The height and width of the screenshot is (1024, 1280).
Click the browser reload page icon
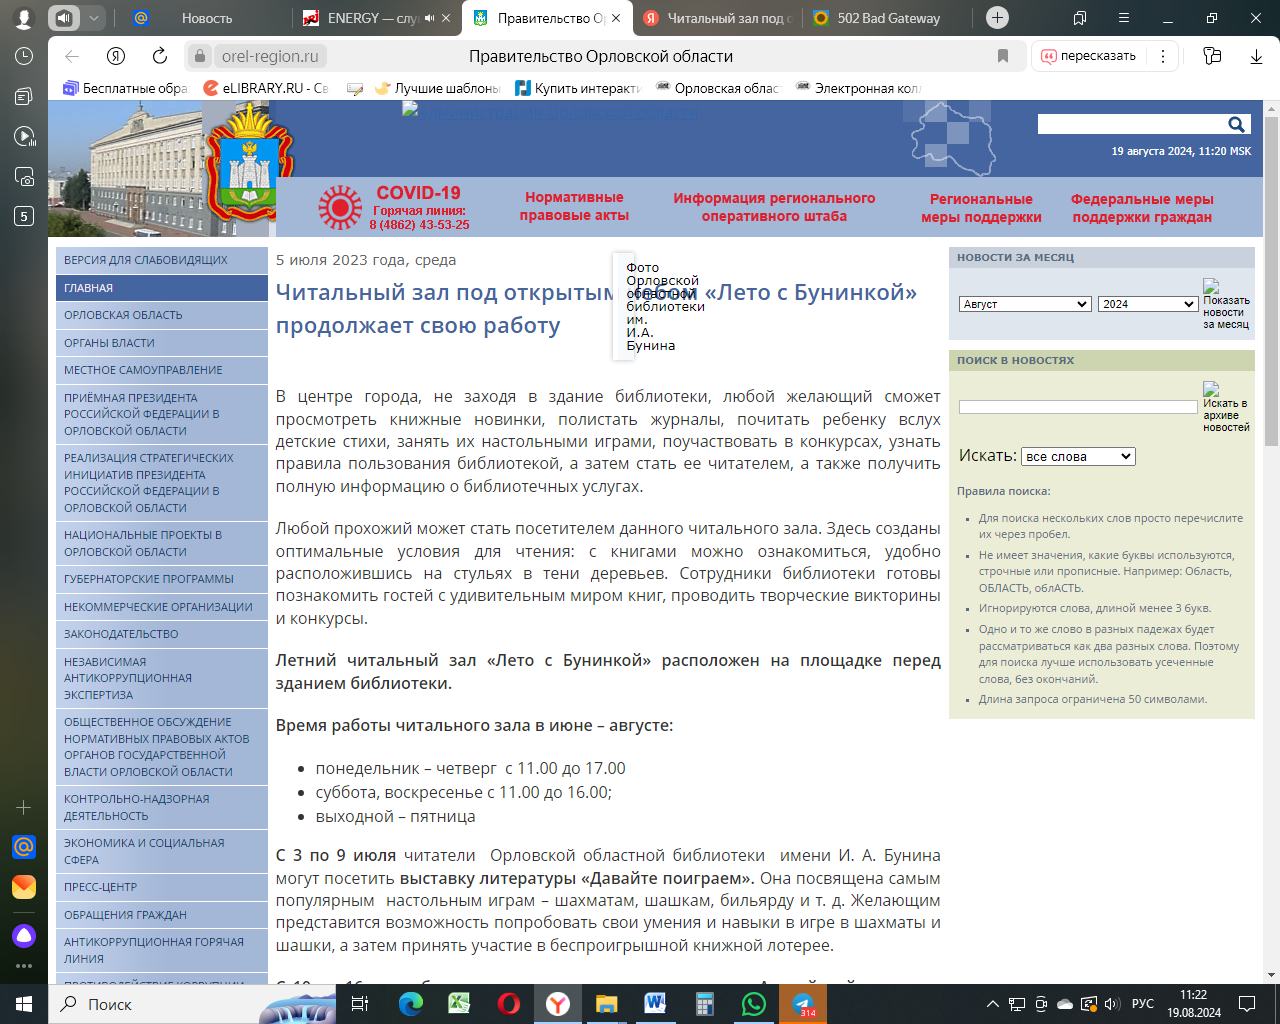pos(160,56)
